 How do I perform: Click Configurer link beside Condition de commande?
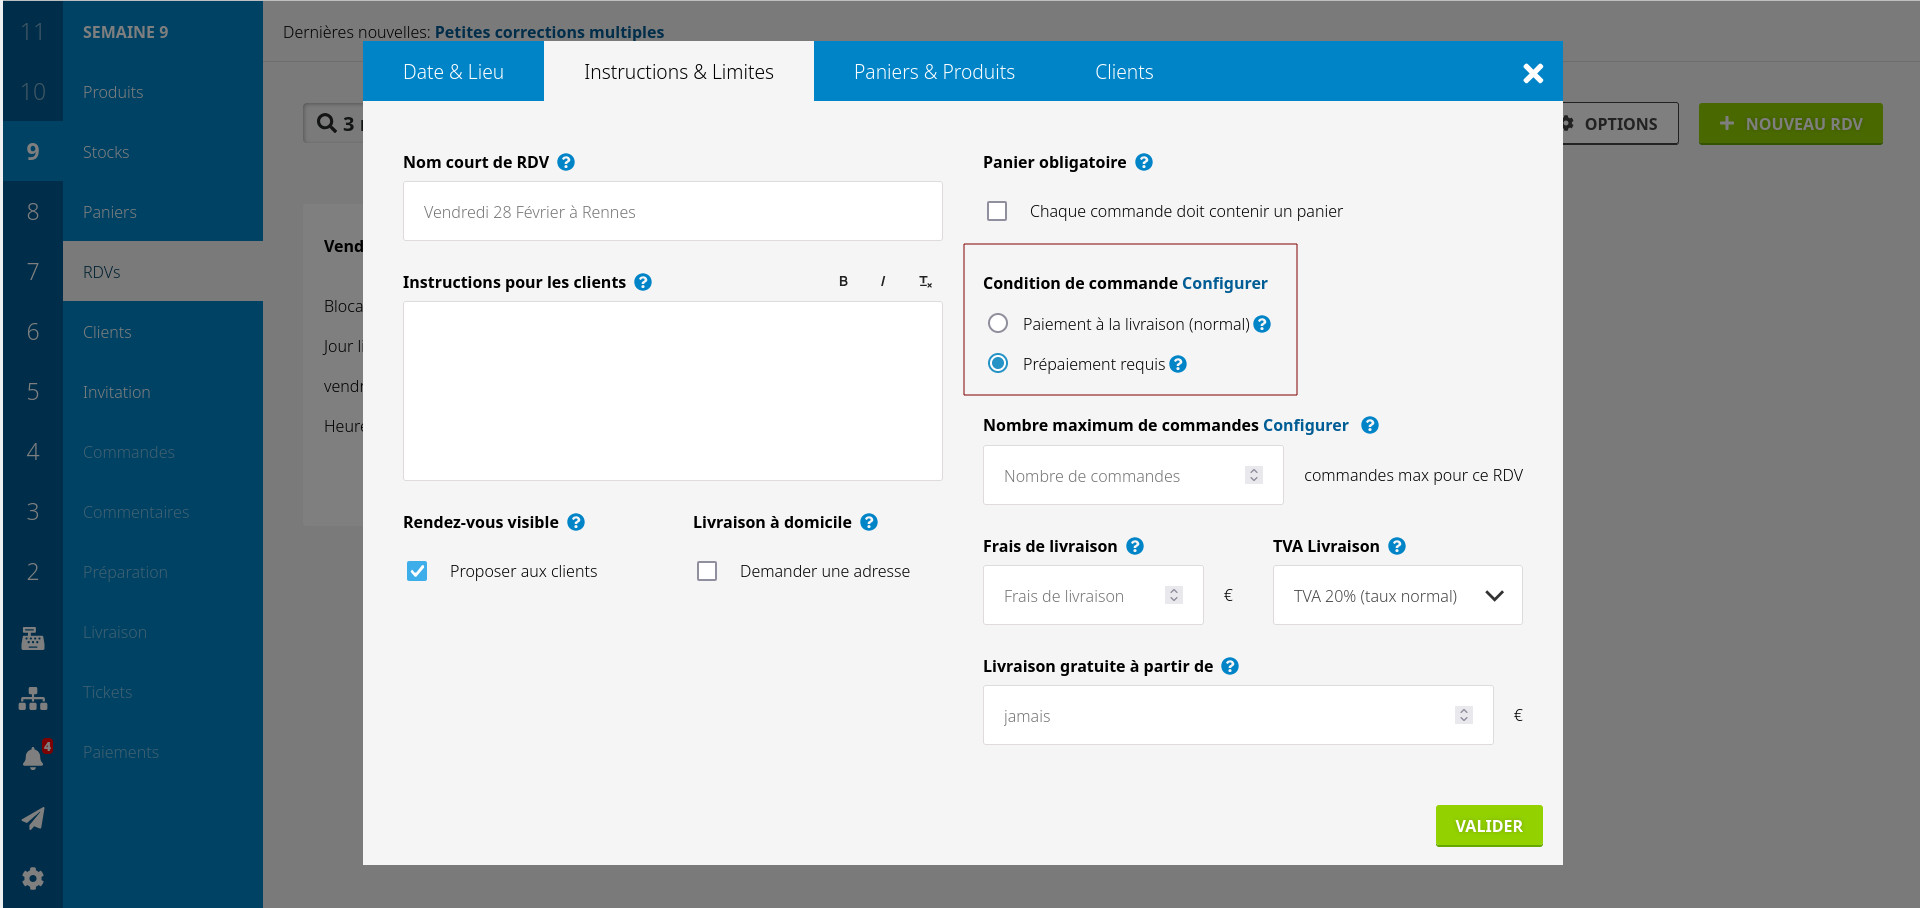point(1224,283)
